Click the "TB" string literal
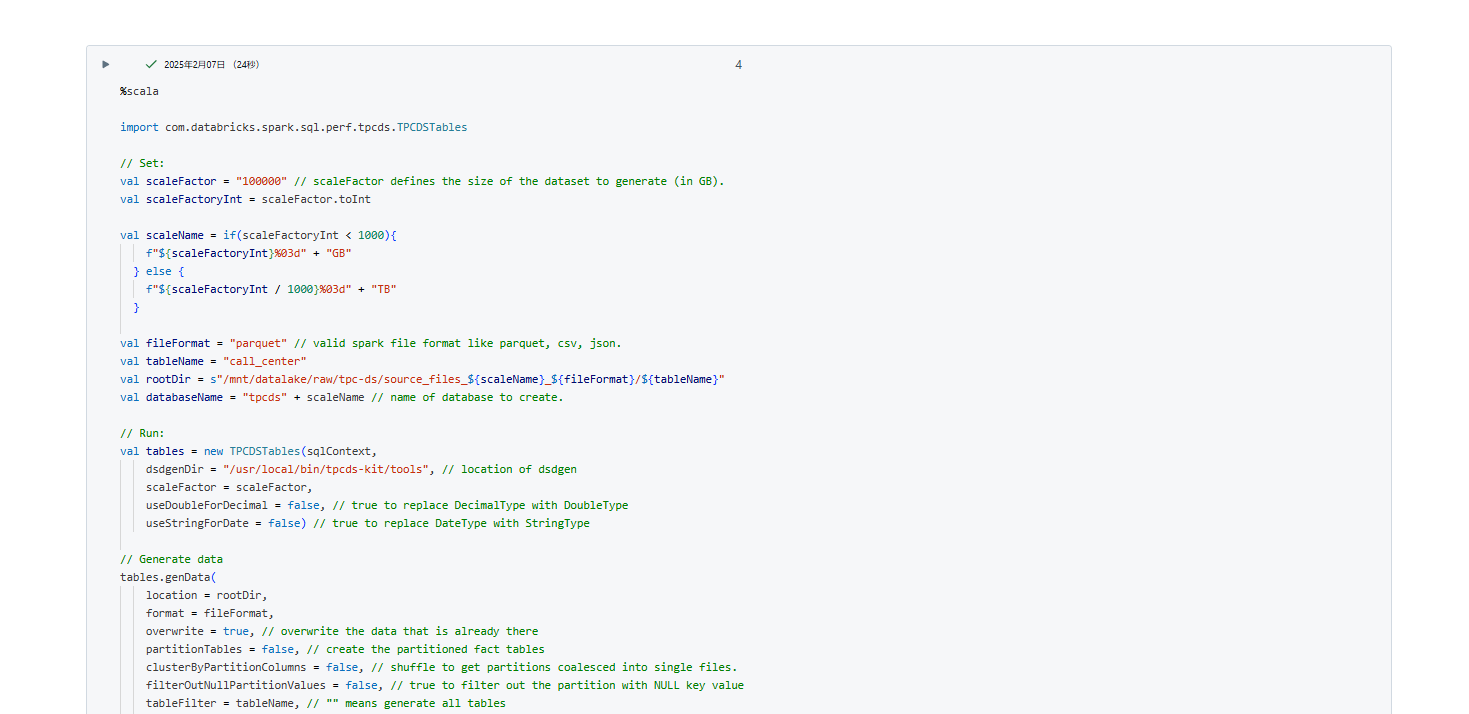Image resolution: width=1469 pixels, height=714 pixels. pos(384,289)
